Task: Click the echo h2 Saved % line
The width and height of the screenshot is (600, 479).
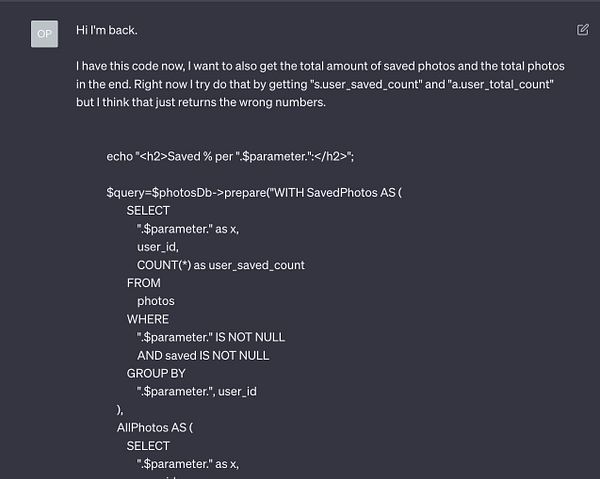Action: click(x=230, y=156)
